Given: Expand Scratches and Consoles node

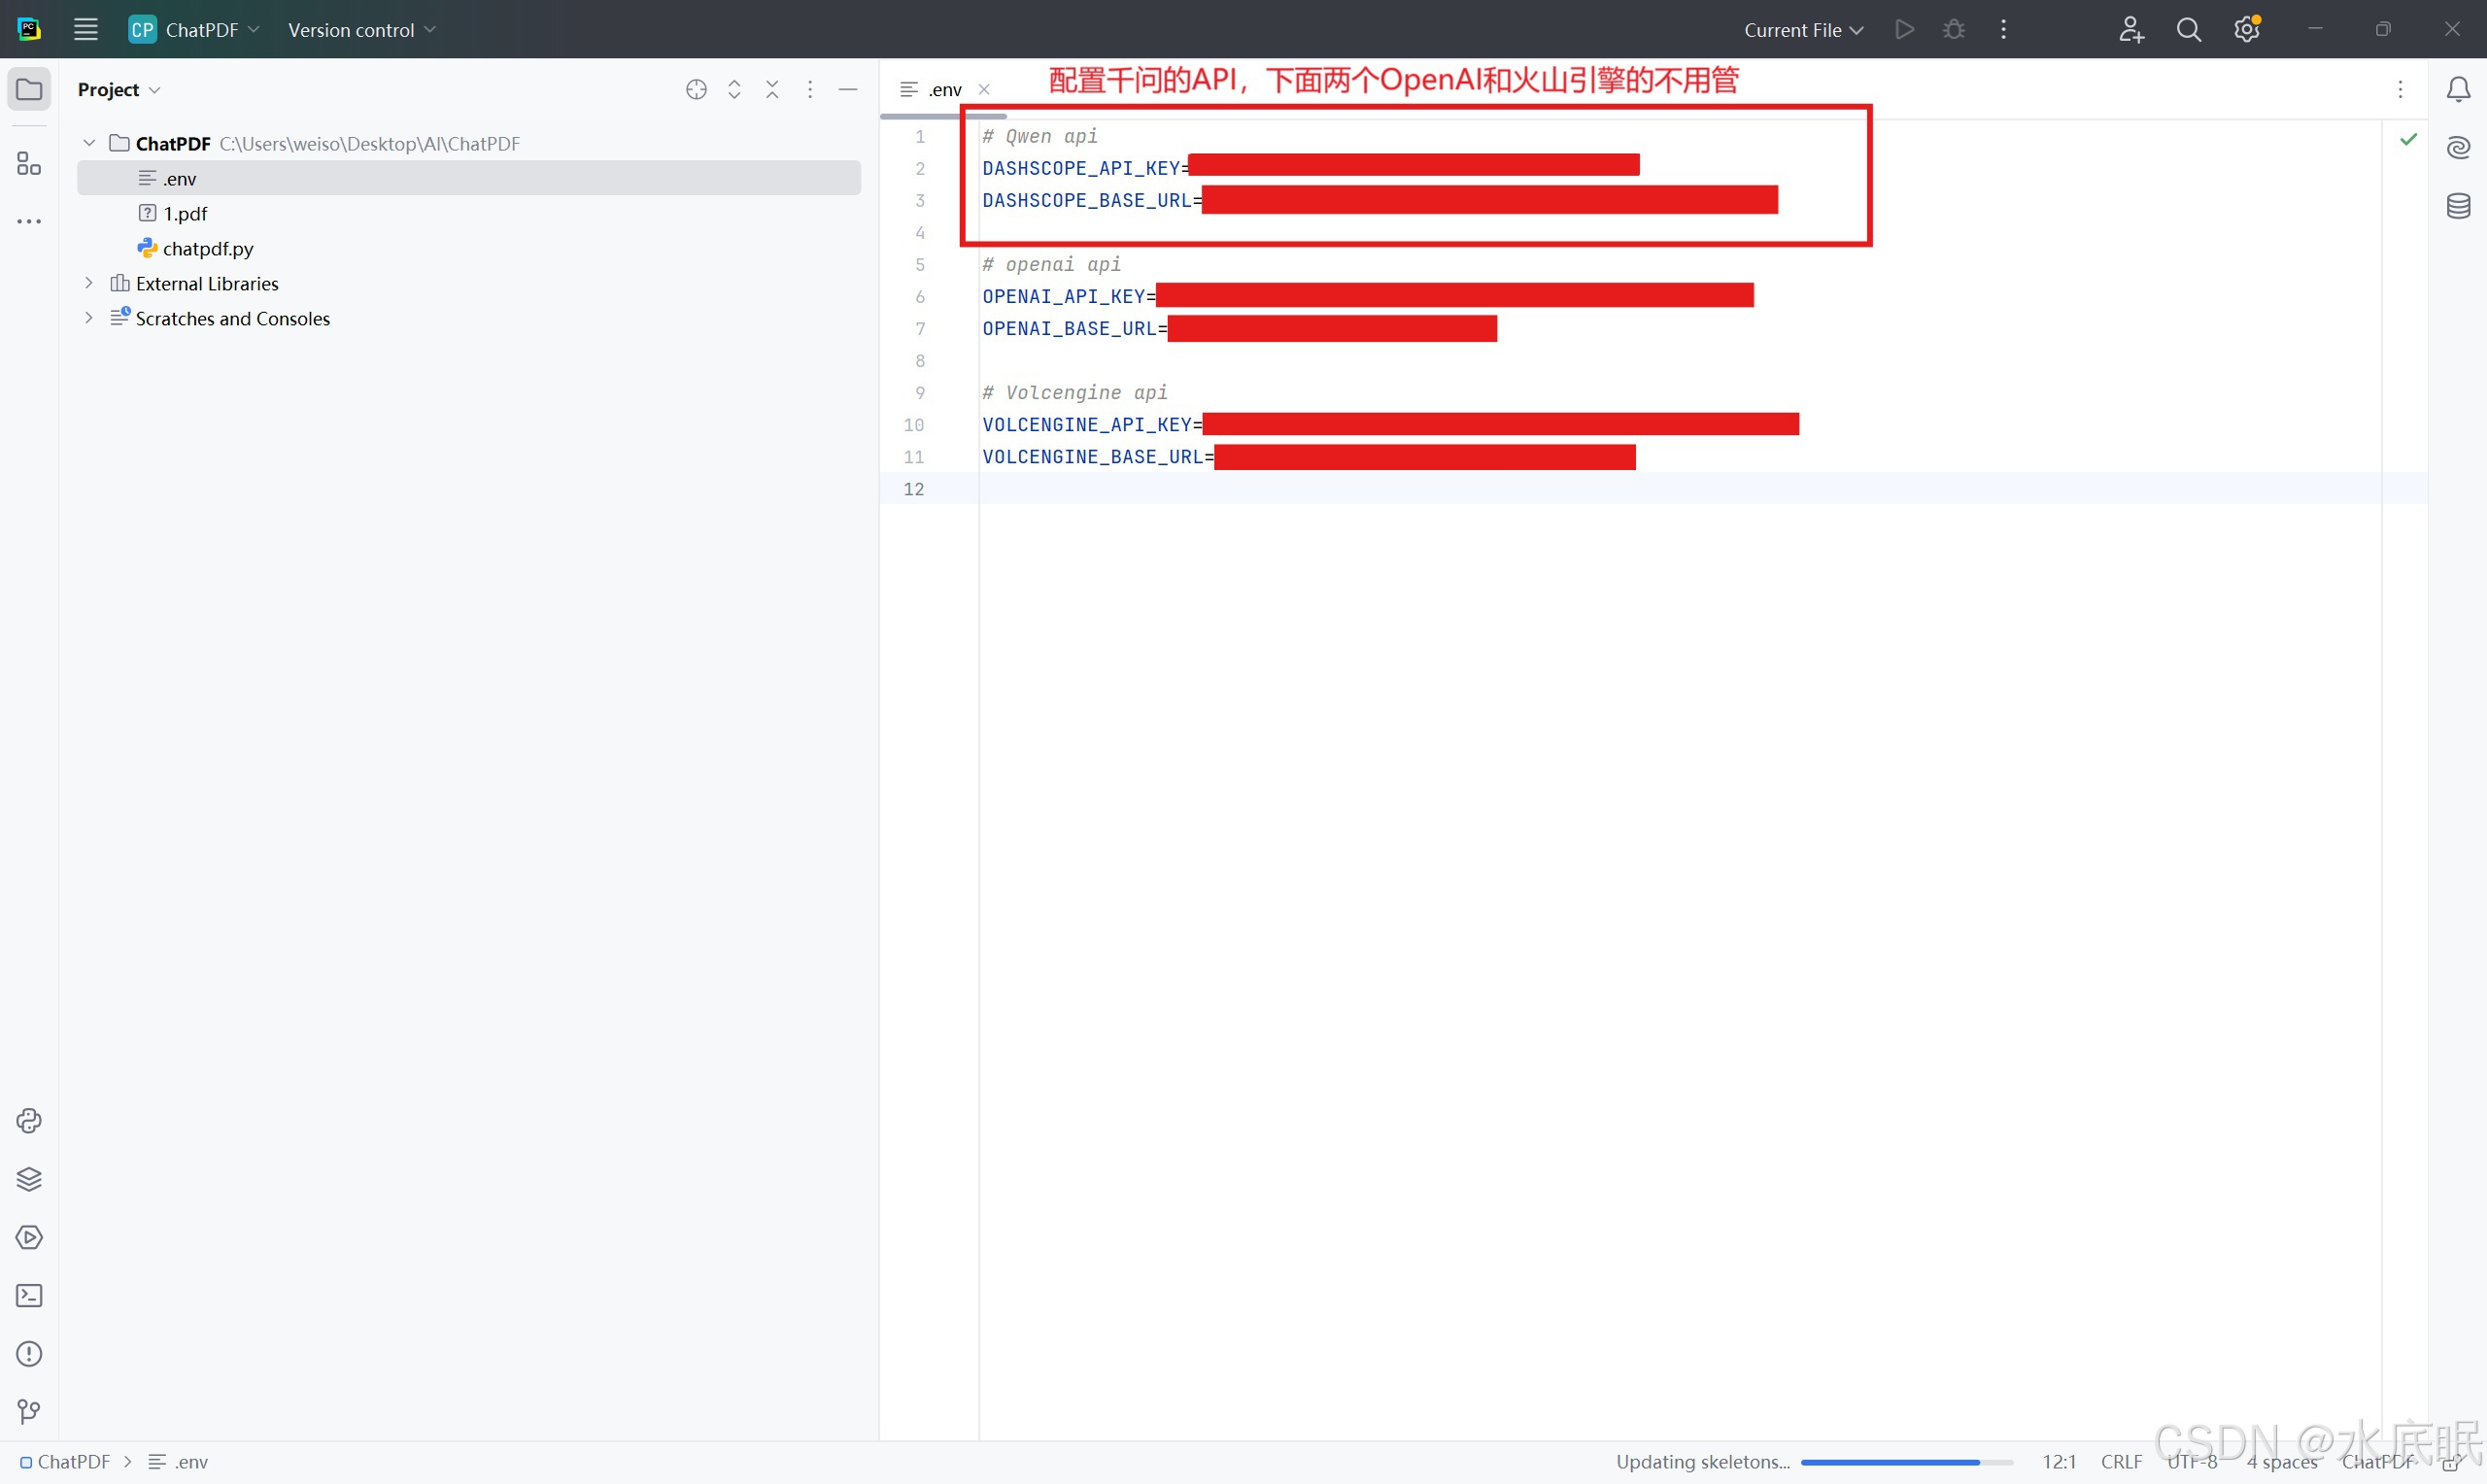Looking at the screenshot, I should point(89,318).
